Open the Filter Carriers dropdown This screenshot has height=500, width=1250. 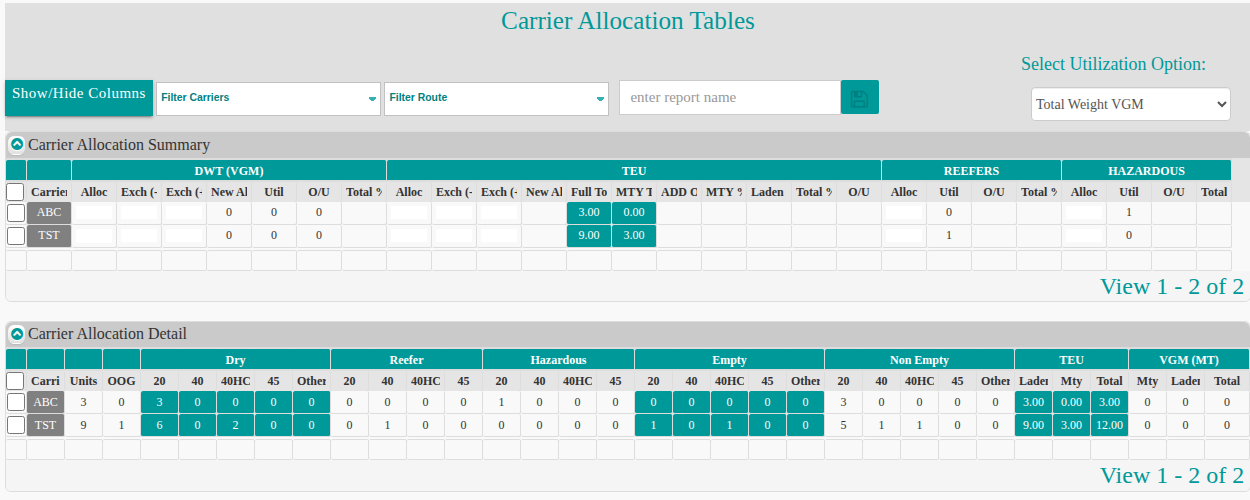pyautogui.click(x=268, y=98)
